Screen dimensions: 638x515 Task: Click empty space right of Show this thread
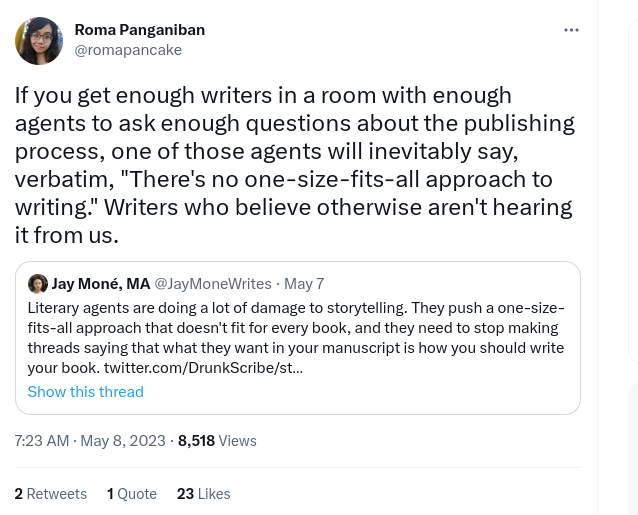coord(360,391)
